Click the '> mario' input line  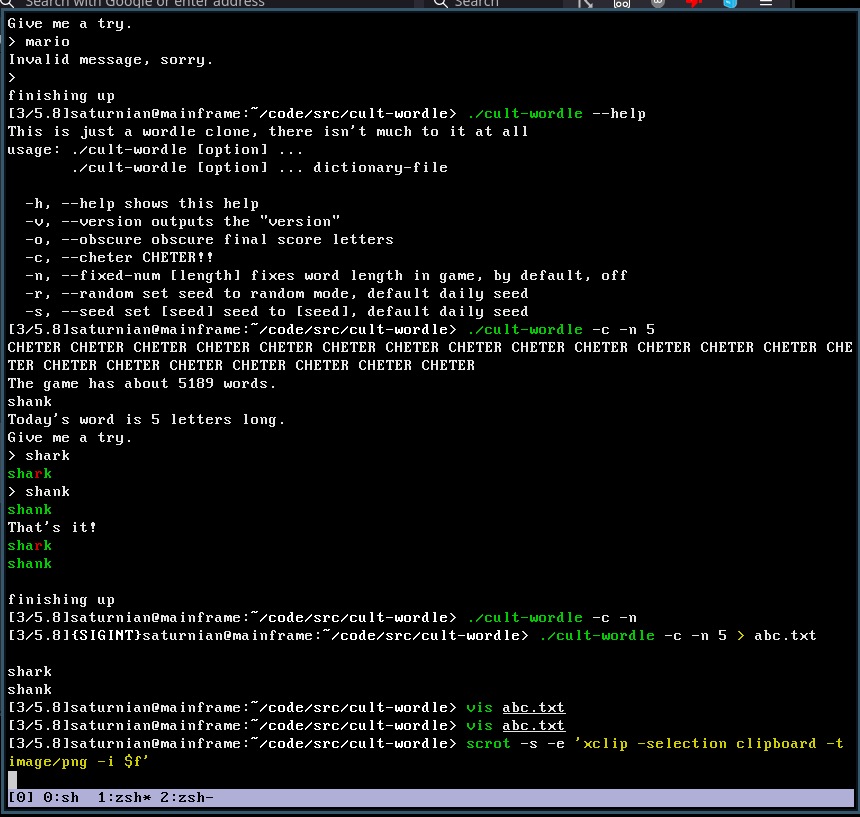pos(39,42)
